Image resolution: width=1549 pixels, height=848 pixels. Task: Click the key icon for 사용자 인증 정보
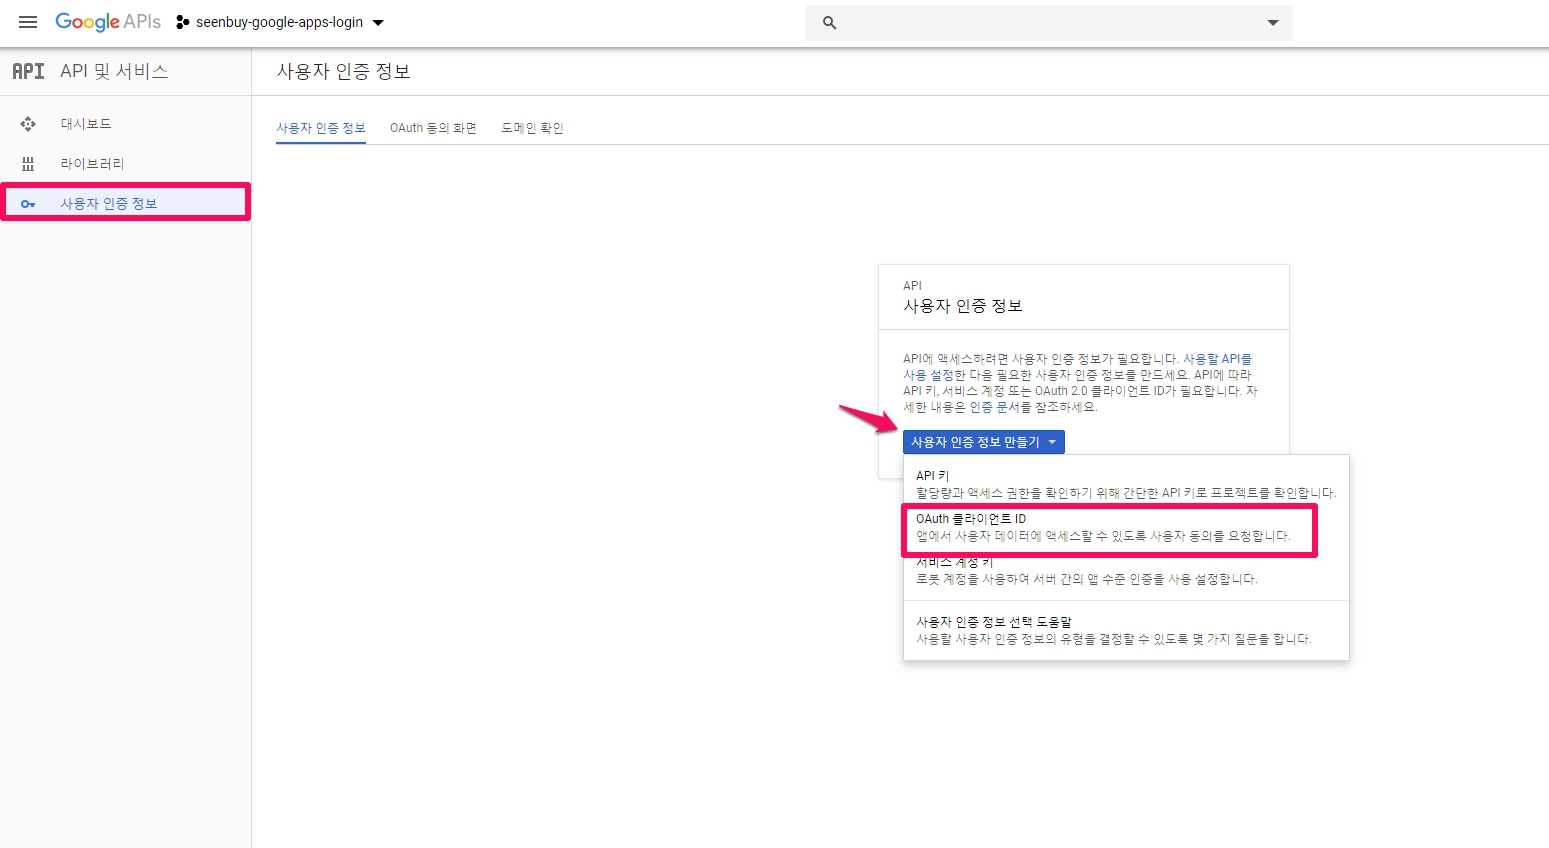pos(28,204)
